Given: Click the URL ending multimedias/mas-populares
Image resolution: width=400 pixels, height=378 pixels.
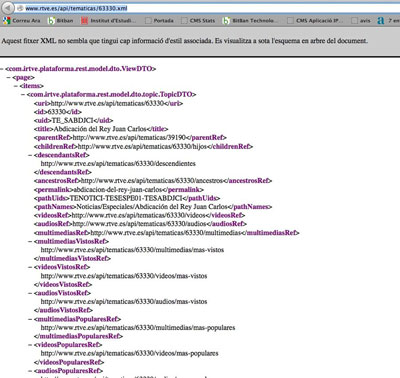Looking at the screenshot, I should (138, 328).
